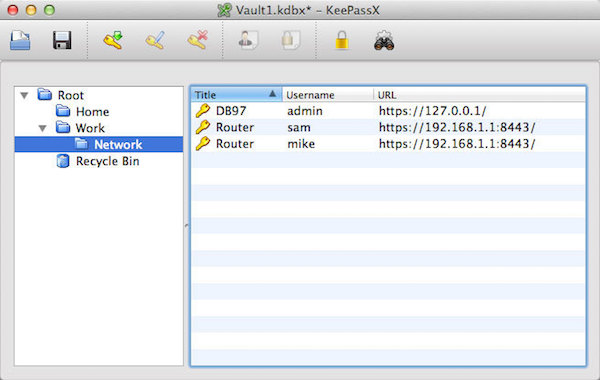This screenshot has width=600, height=380.
Task: Zoom the window with the green button
Action: (x=49, y=10)
